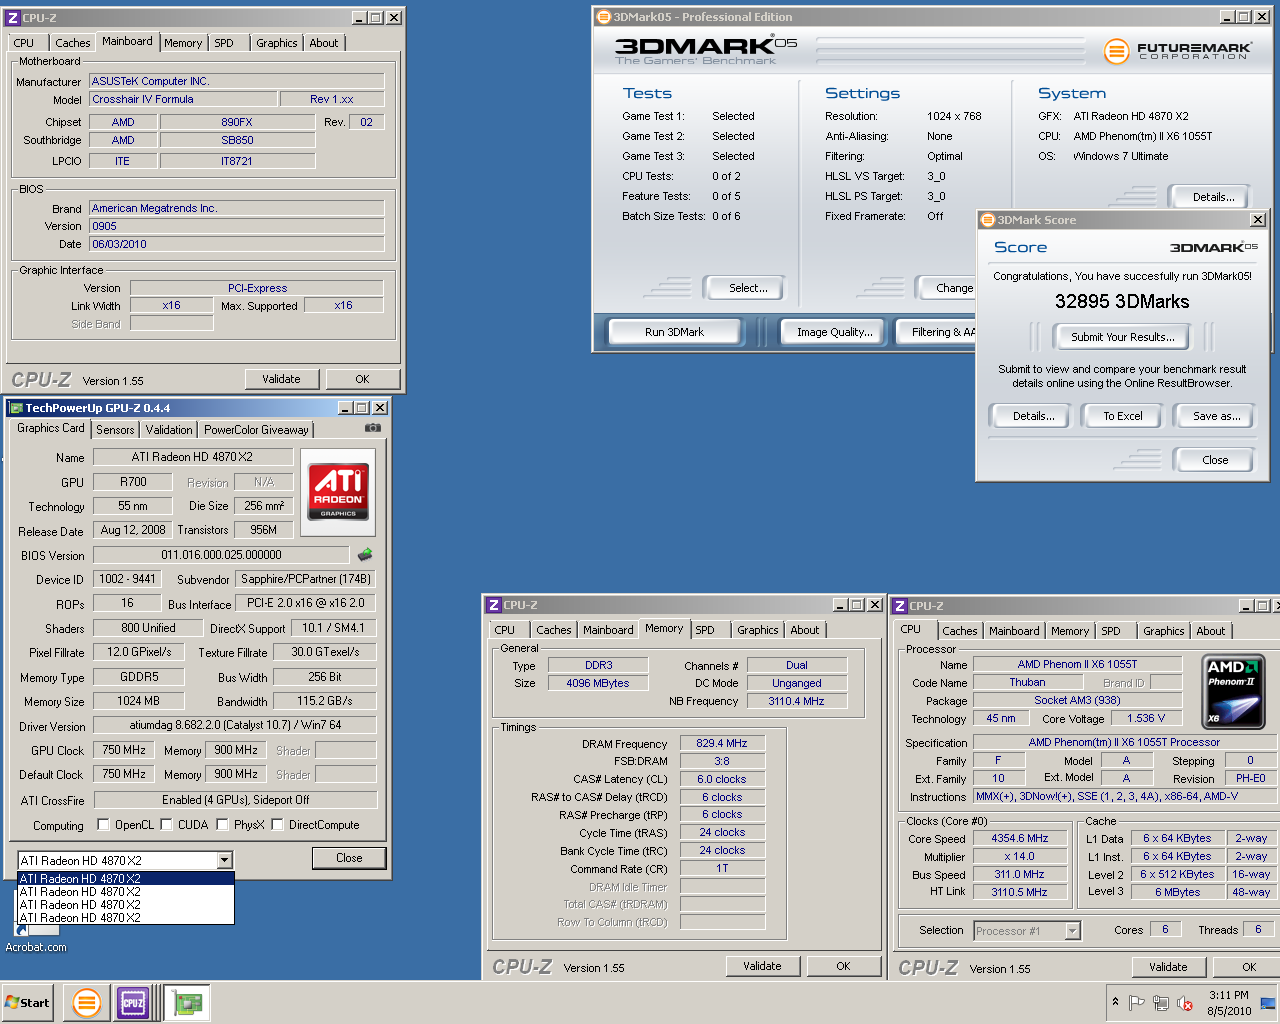This screenshot has height=1024, width=1280.
Task: Click the Driver Version field in GPU-Z
Action: coord(235,725)
